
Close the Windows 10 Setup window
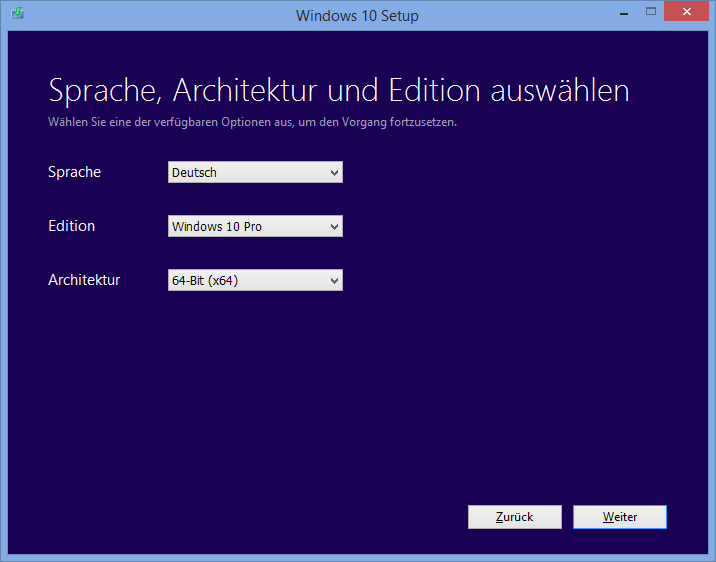(686, 11)
